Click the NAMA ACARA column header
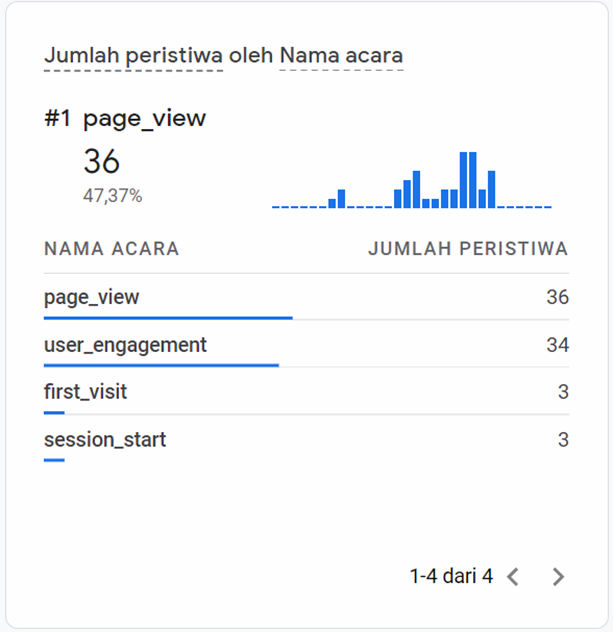 pos(112,249)
